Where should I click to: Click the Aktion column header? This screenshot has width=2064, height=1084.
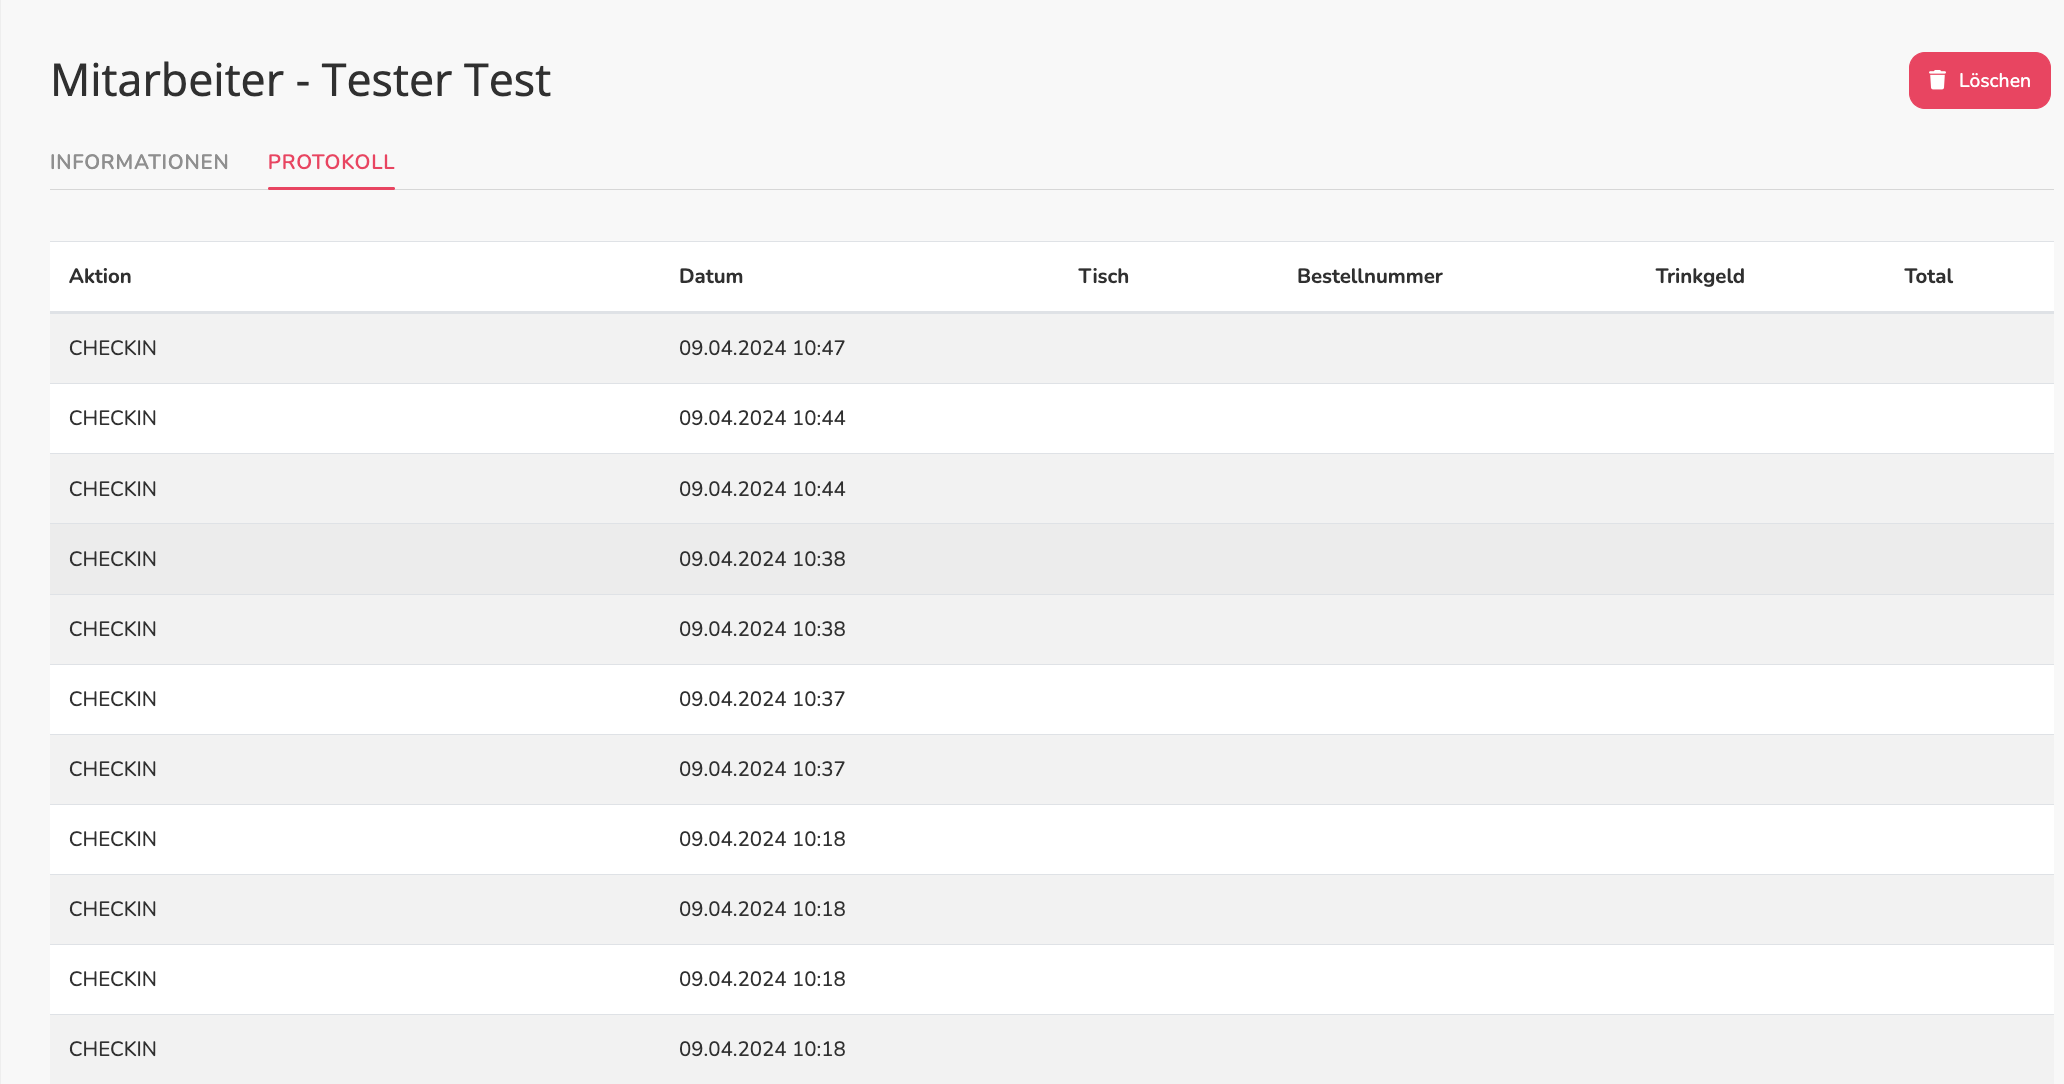click(x=100, y=276)
